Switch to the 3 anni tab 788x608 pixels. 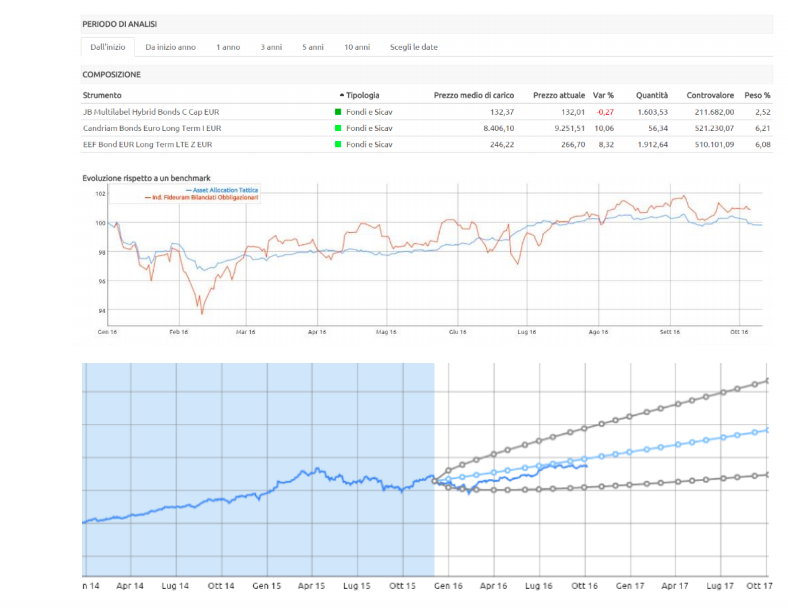tap(271, 47)
